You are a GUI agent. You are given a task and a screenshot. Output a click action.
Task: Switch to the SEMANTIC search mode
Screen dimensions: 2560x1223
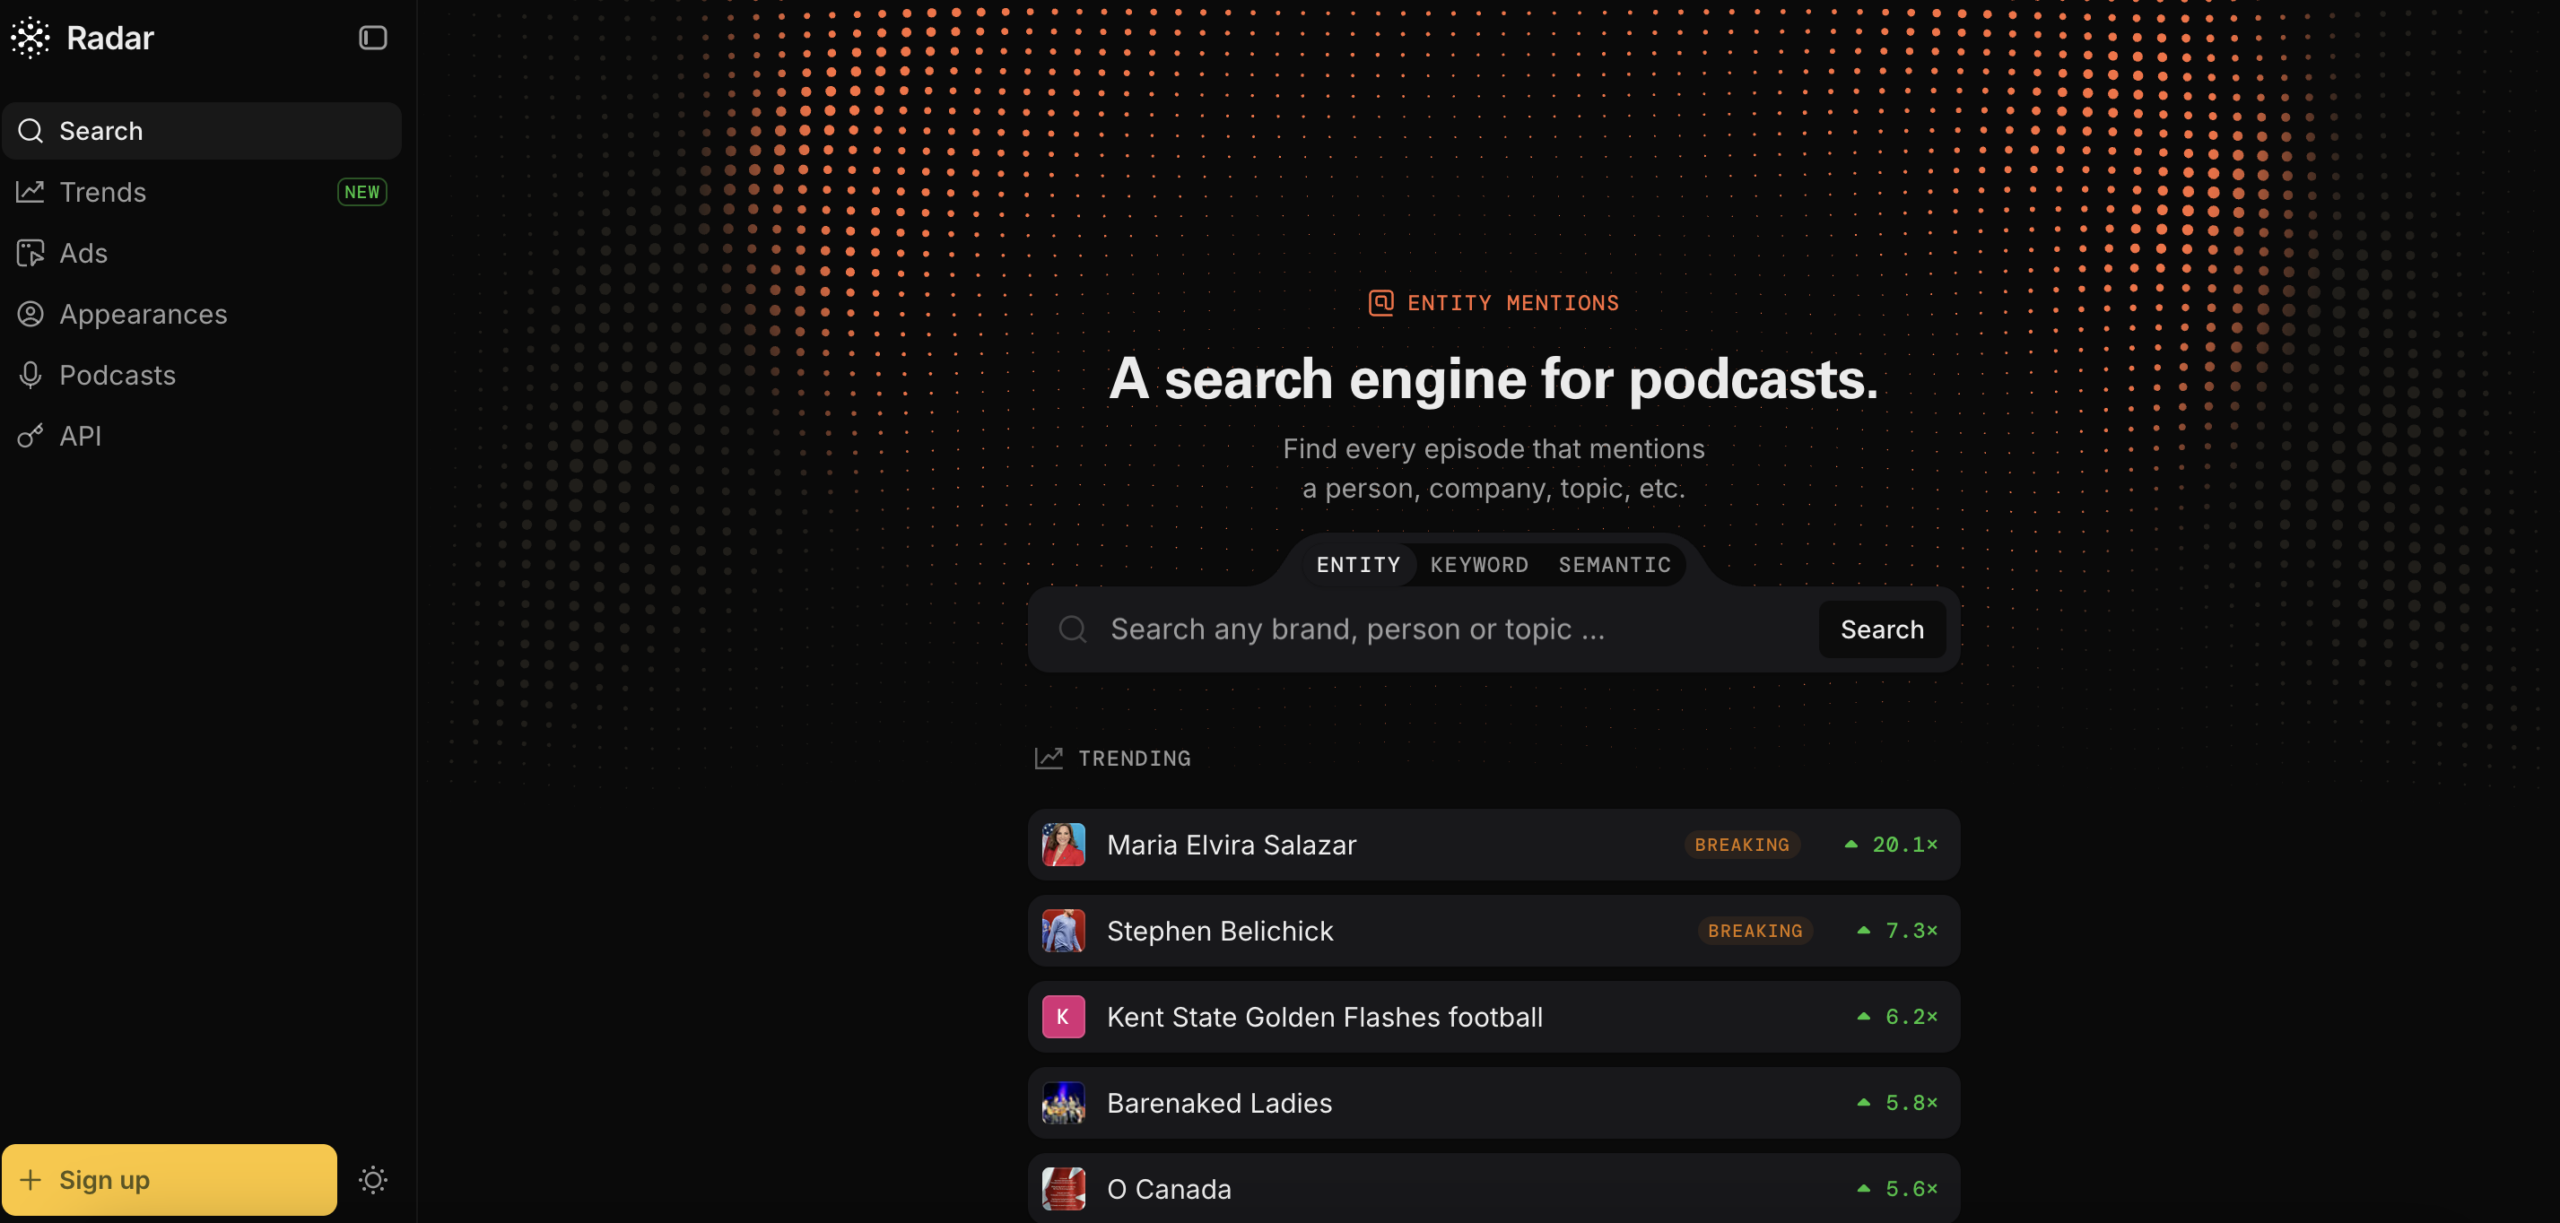click(1614, 565)
